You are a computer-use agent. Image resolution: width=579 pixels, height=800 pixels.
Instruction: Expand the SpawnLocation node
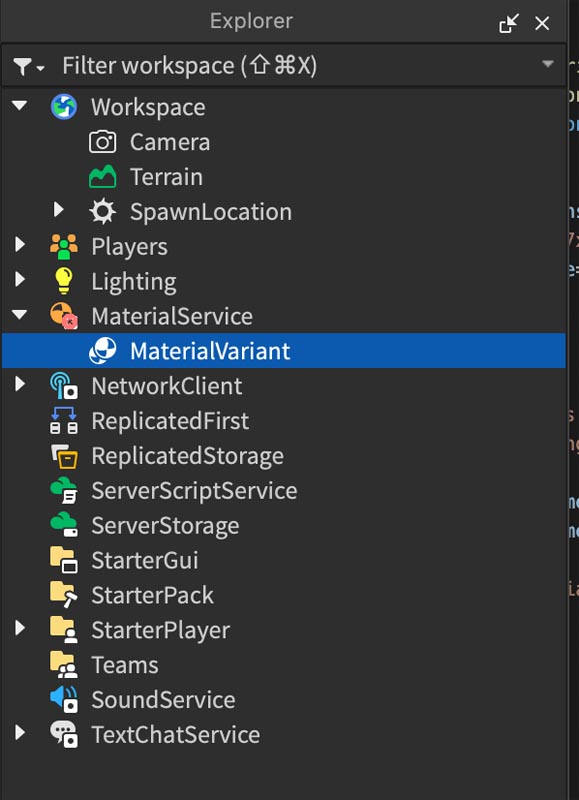tap(59, 210)
